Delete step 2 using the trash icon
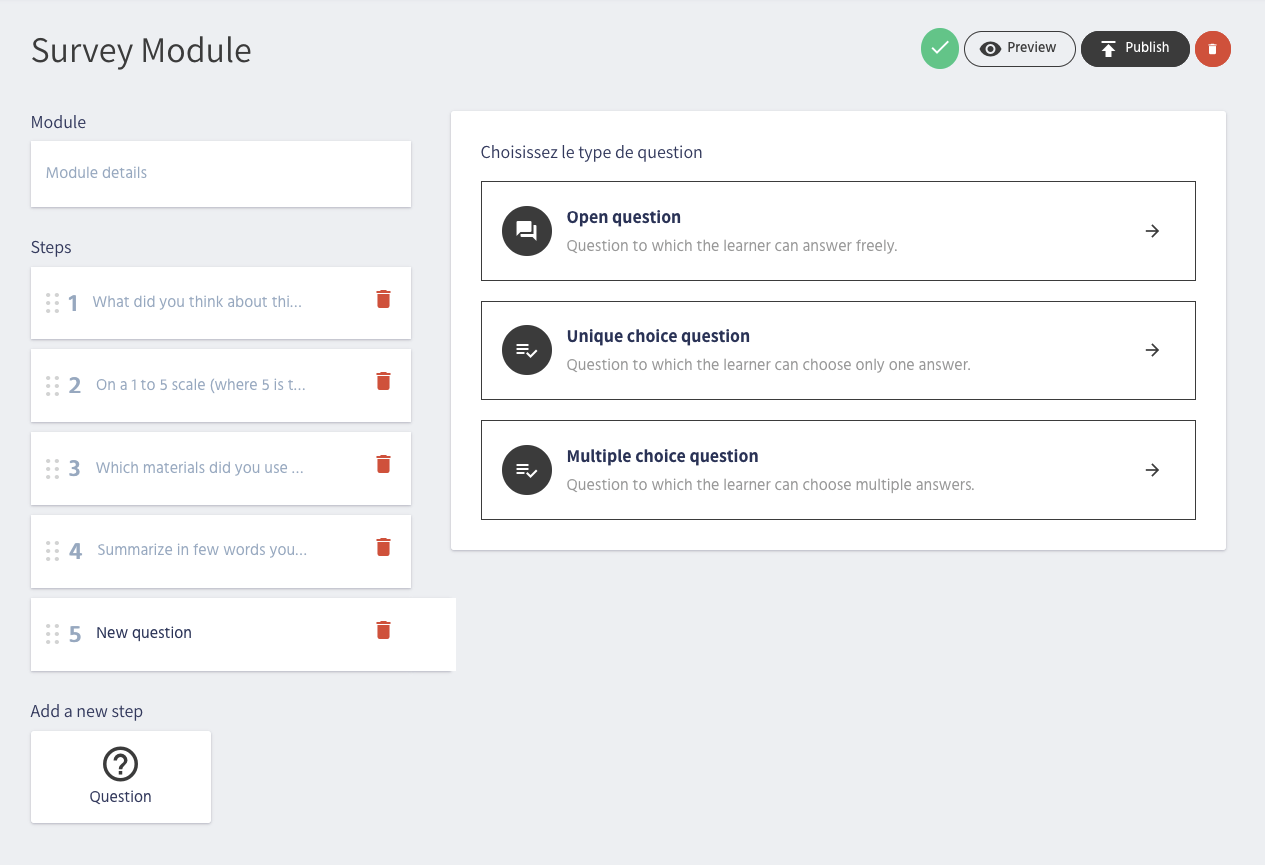Viewport: 1265px width, 865px height. 383,381
